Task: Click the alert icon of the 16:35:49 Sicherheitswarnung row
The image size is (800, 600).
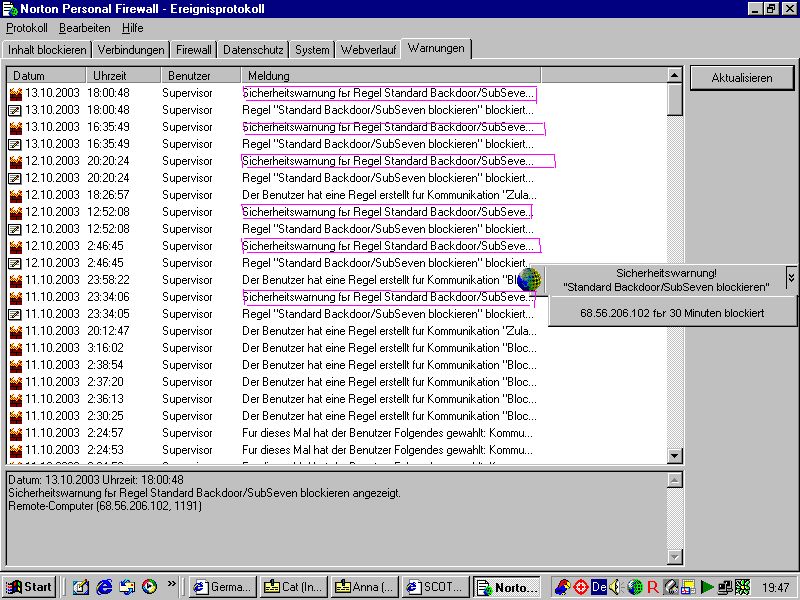Action: (16, 127)
